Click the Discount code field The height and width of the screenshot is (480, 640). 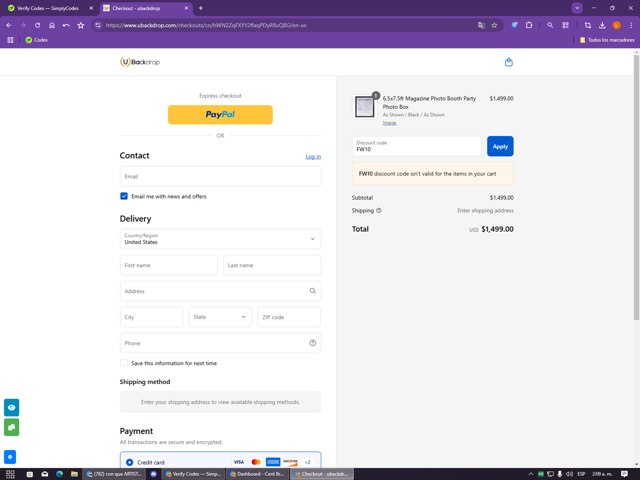[x=417, y=147]
